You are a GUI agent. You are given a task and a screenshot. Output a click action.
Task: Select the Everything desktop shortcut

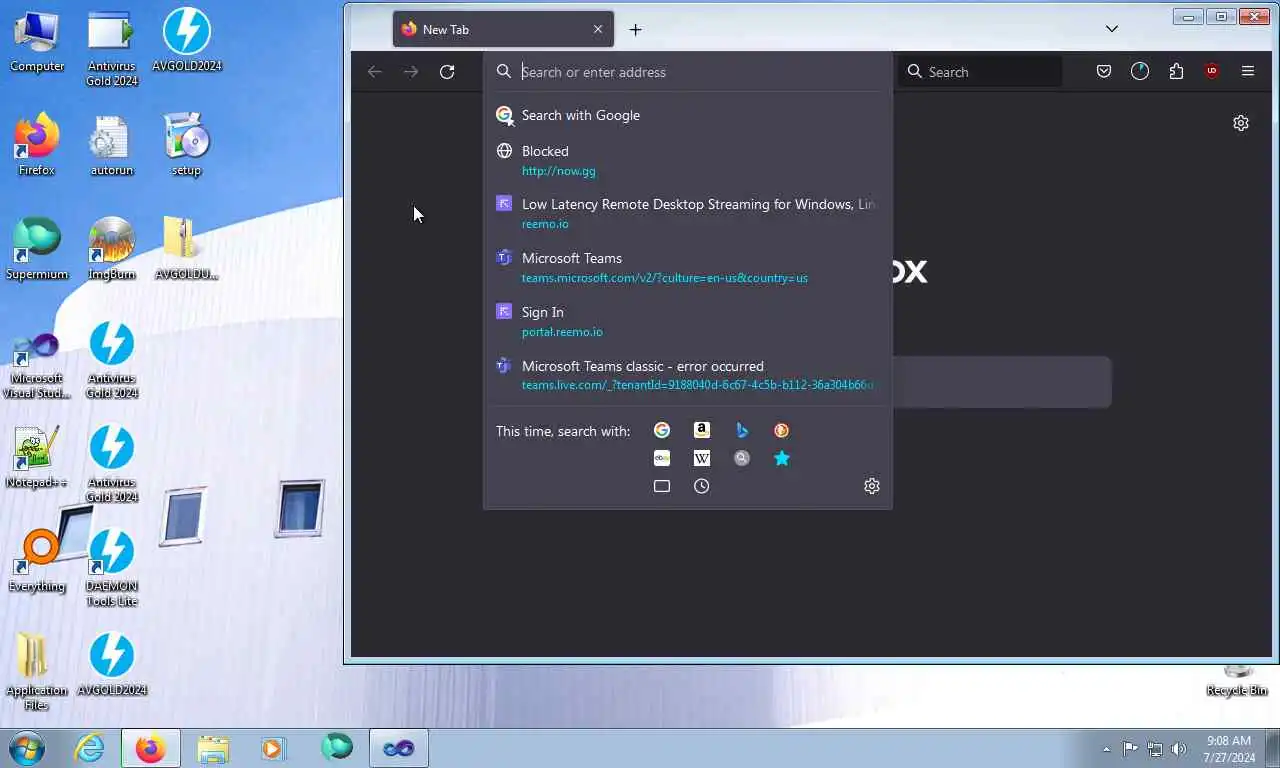click(37, 562)
